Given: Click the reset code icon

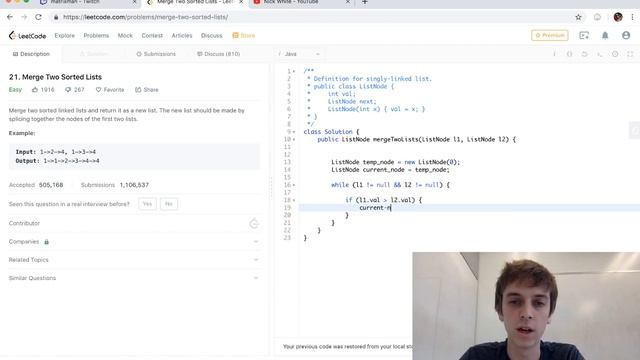Looking at the screenshot, I should [x=584, y=54].
